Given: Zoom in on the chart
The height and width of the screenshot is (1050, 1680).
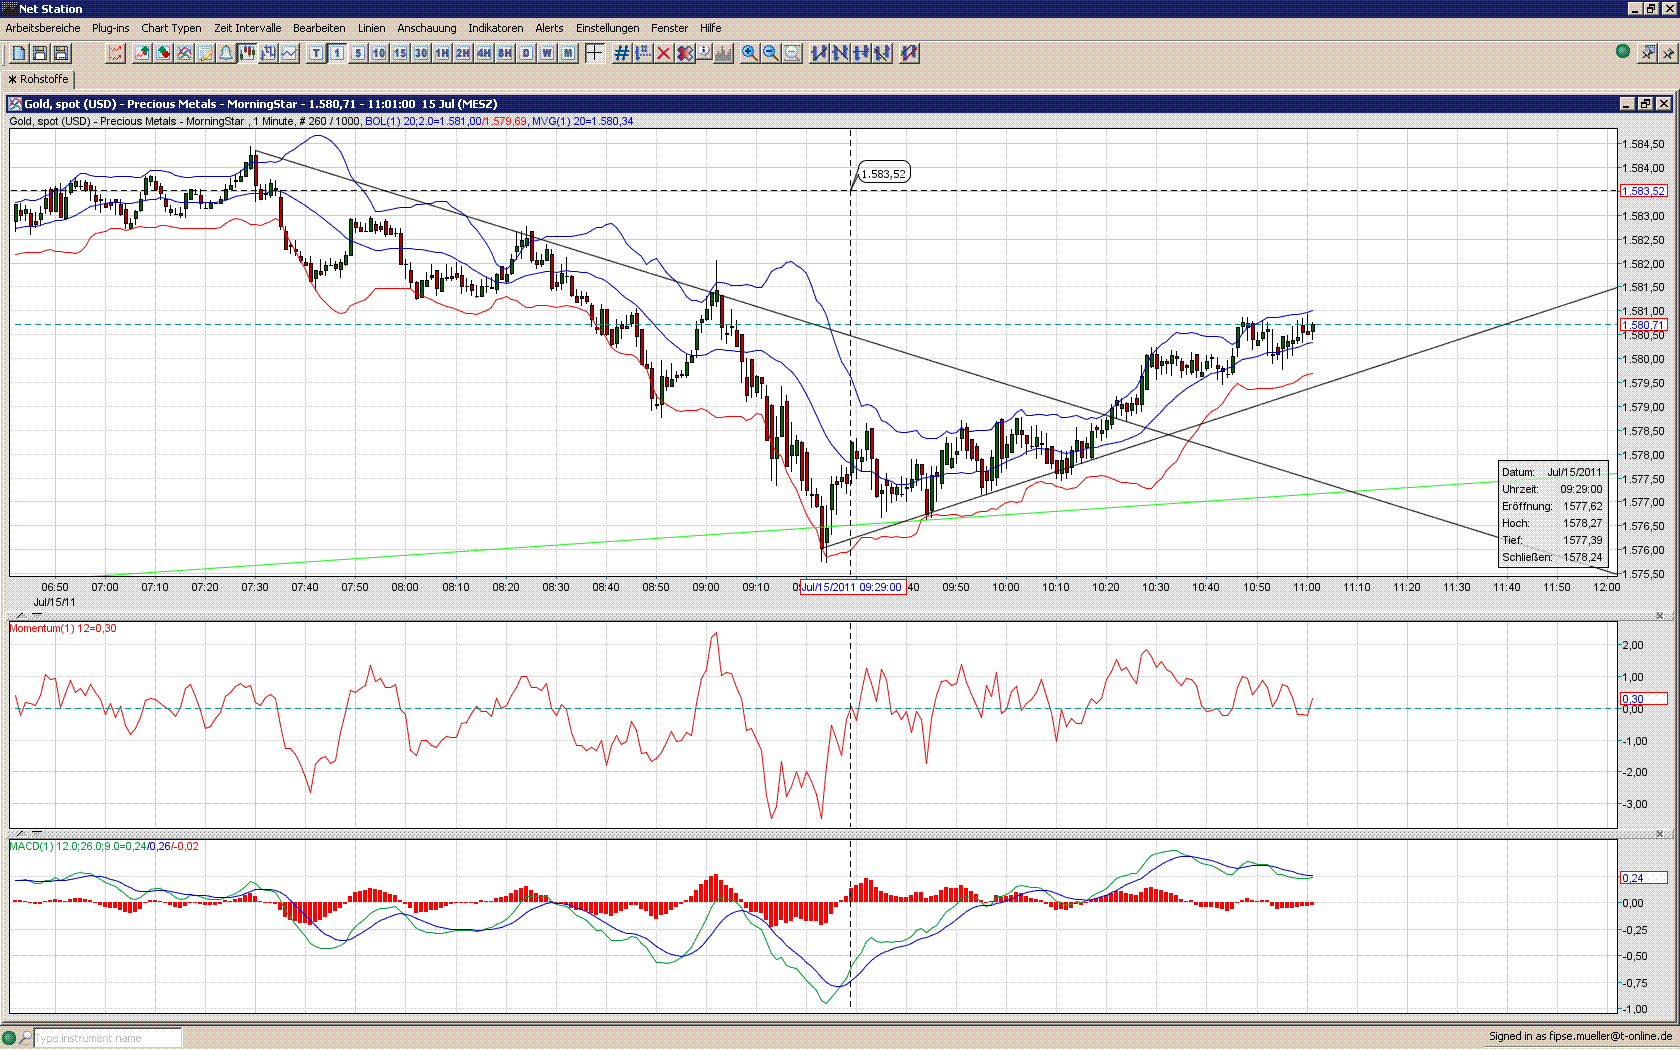Looking at the screenshot, I should coord(750,53).
